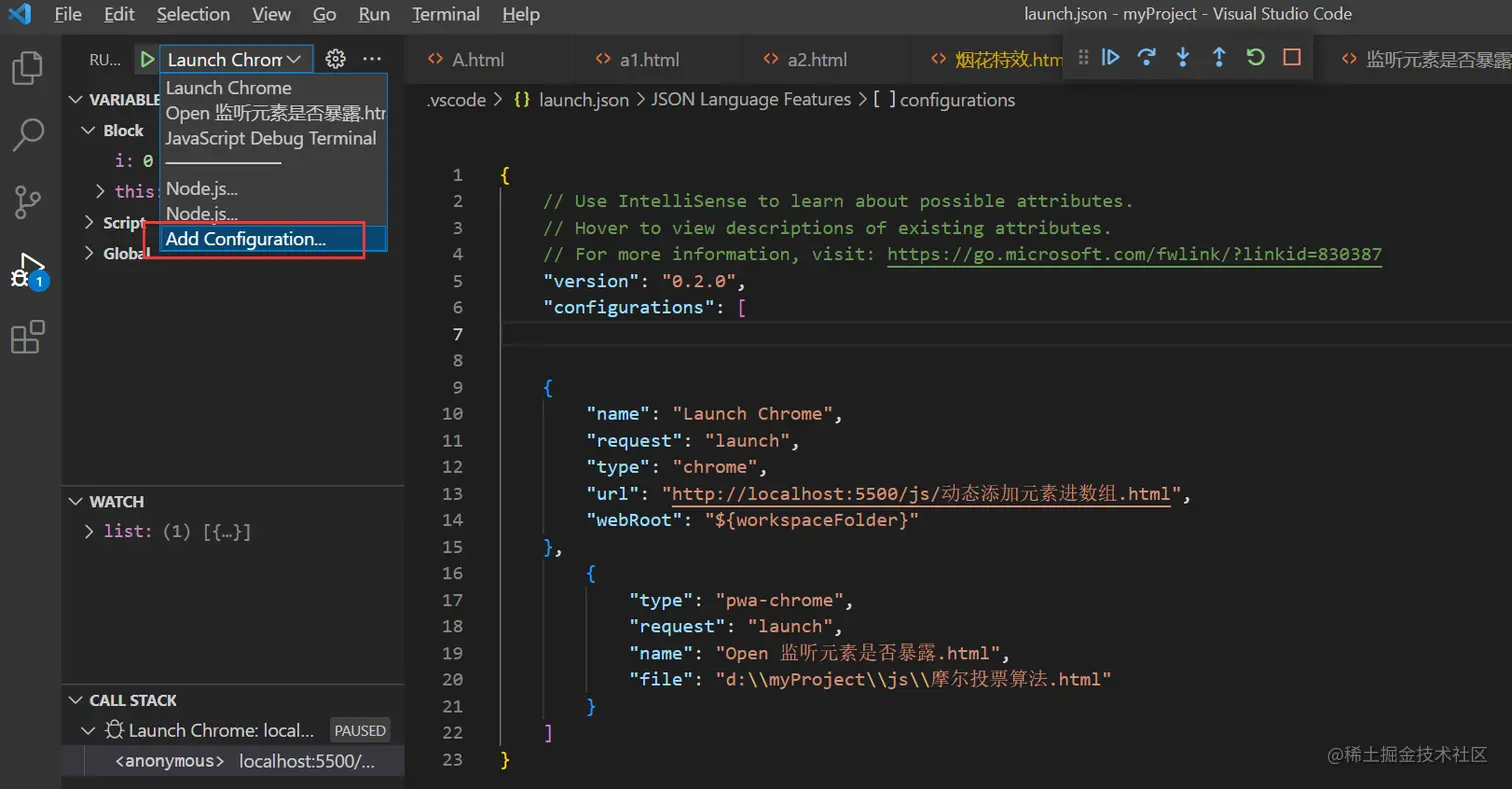The image size is (1512, 789).
Task: Step into in the debug toolbar
Action: 1183,58
